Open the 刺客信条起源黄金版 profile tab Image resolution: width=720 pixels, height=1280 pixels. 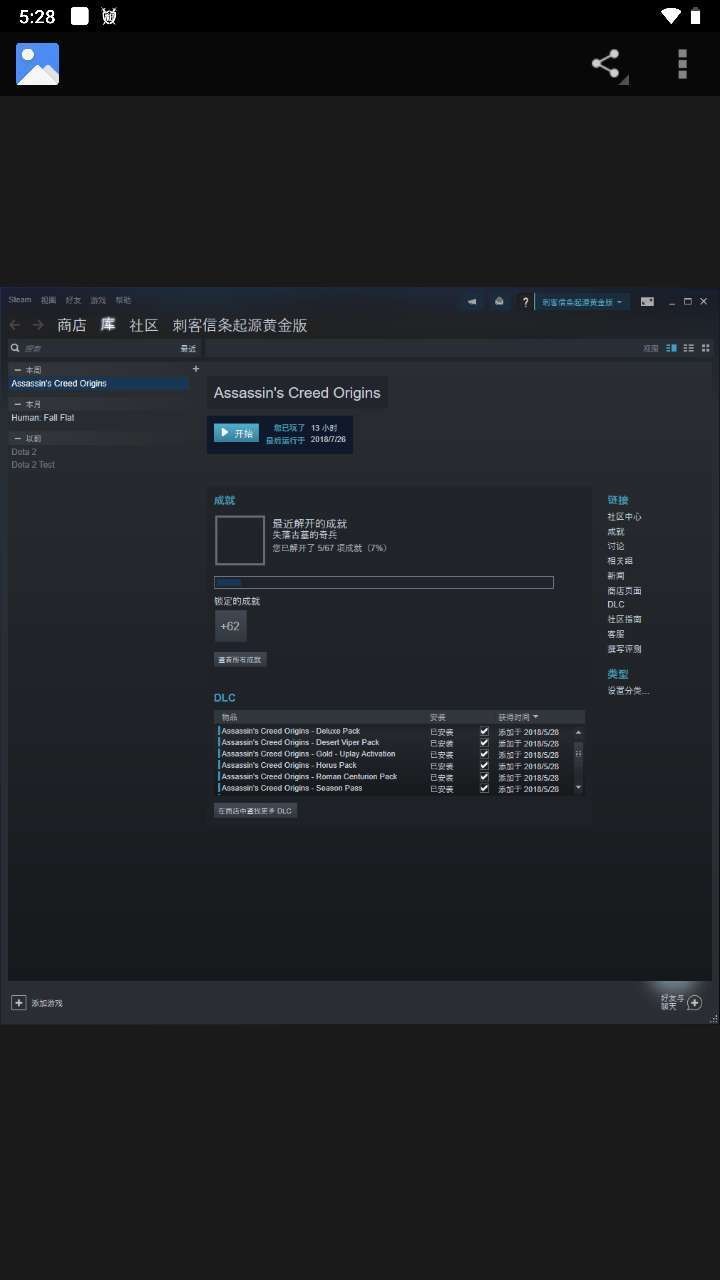(x=240, y=325)
